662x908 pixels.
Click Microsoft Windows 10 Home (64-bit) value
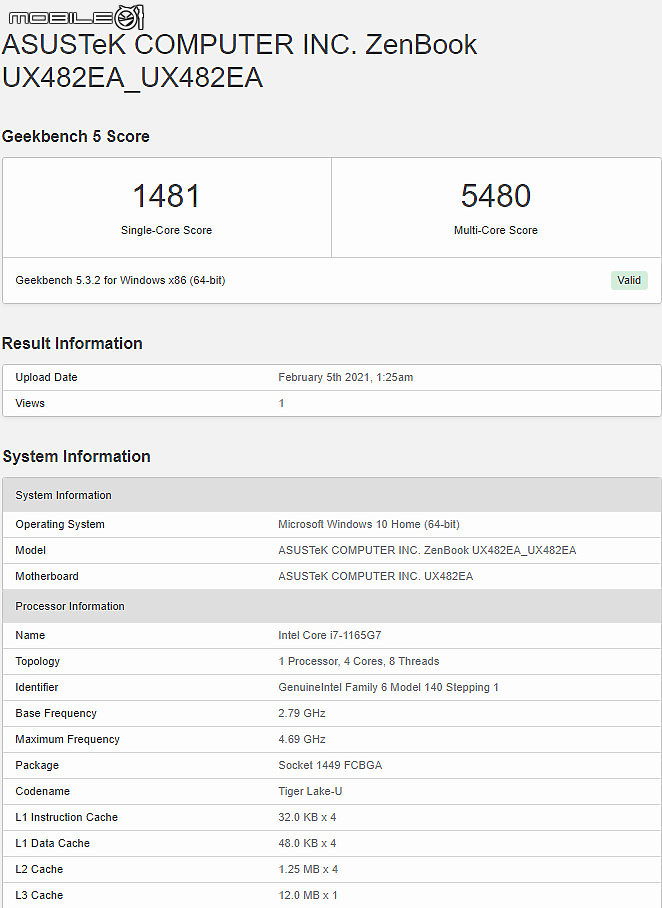pyautogui.click(x=369, y=524)
